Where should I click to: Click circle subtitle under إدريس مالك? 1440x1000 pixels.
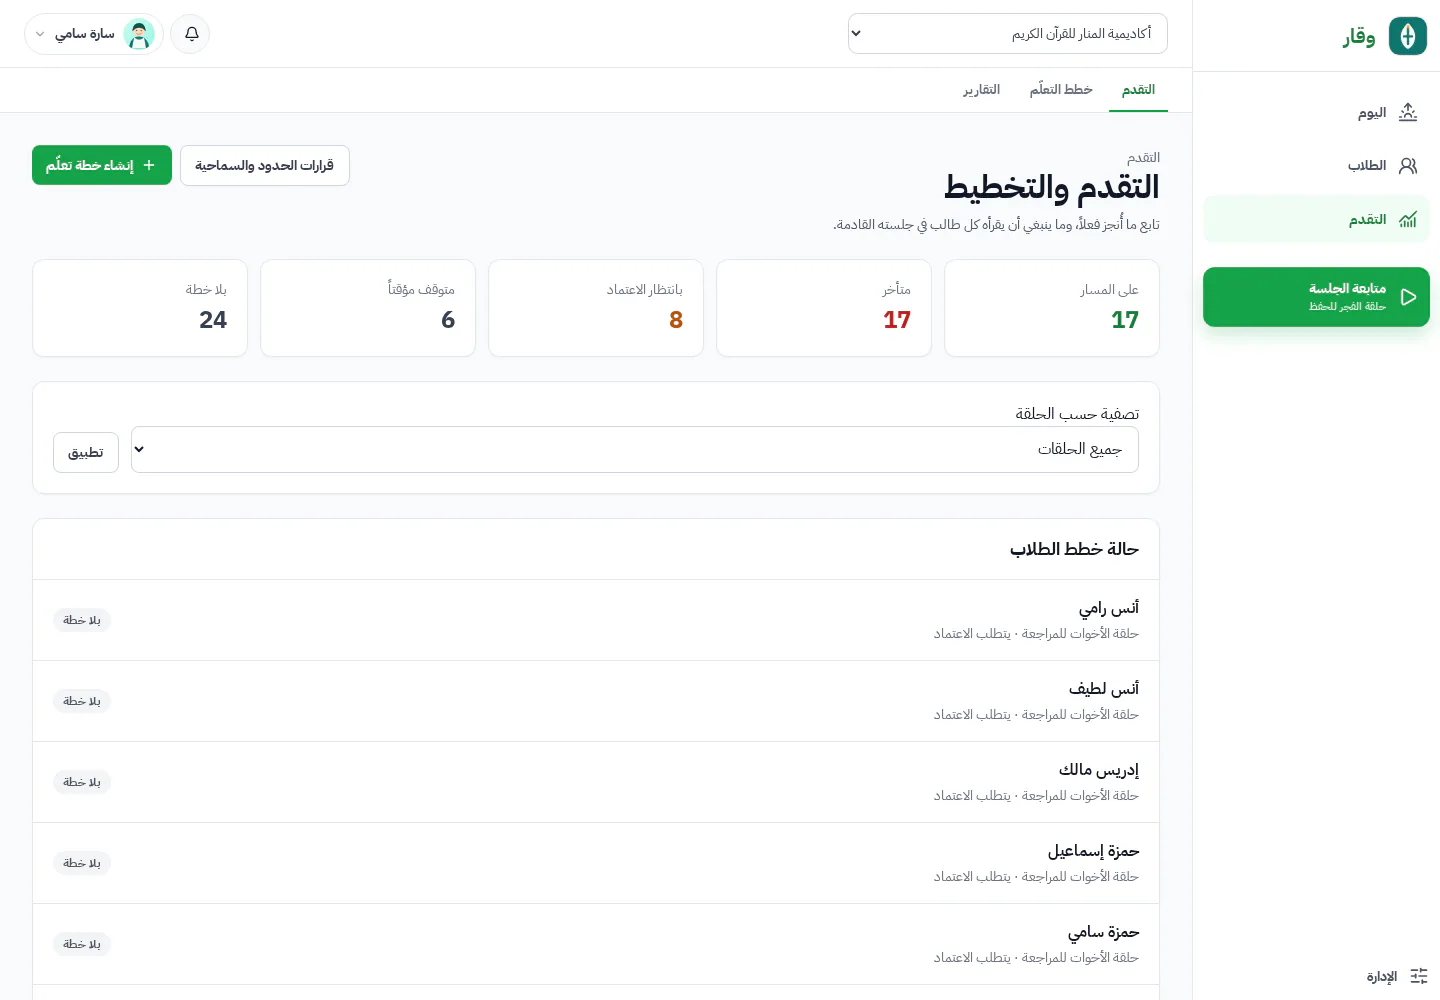[1036, 796]
